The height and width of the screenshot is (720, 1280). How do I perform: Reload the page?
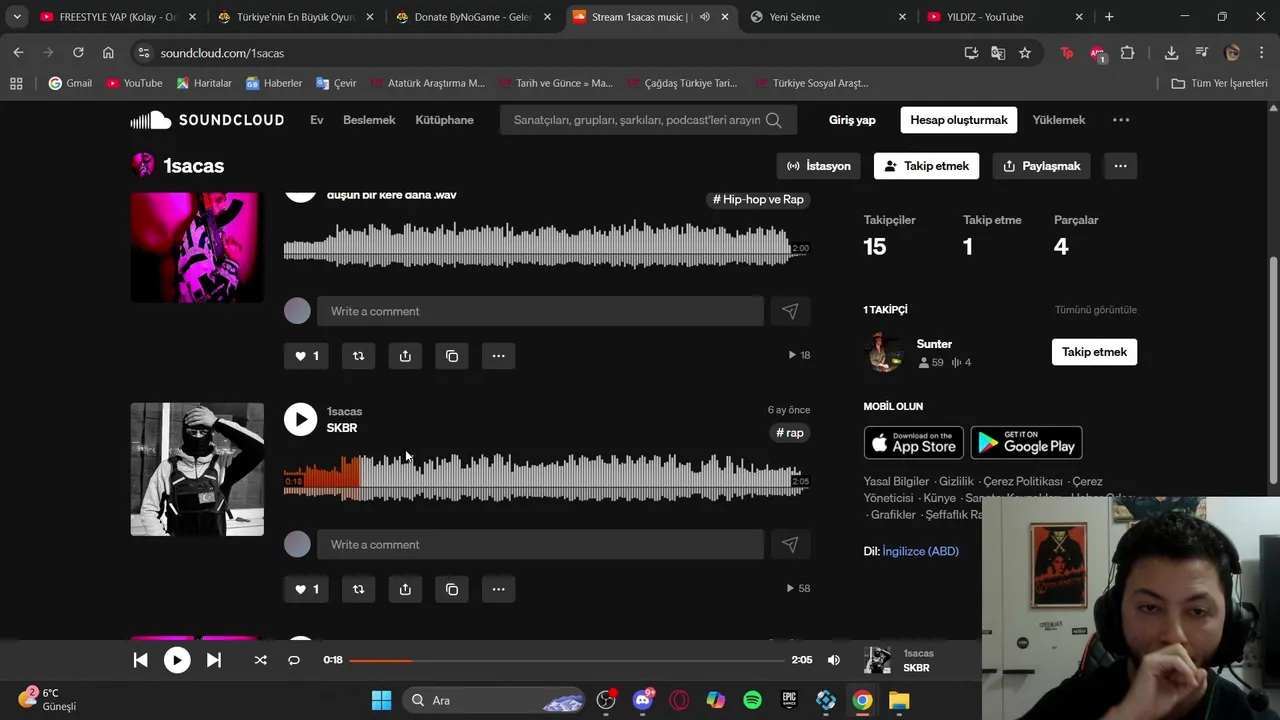pos(78,53)
